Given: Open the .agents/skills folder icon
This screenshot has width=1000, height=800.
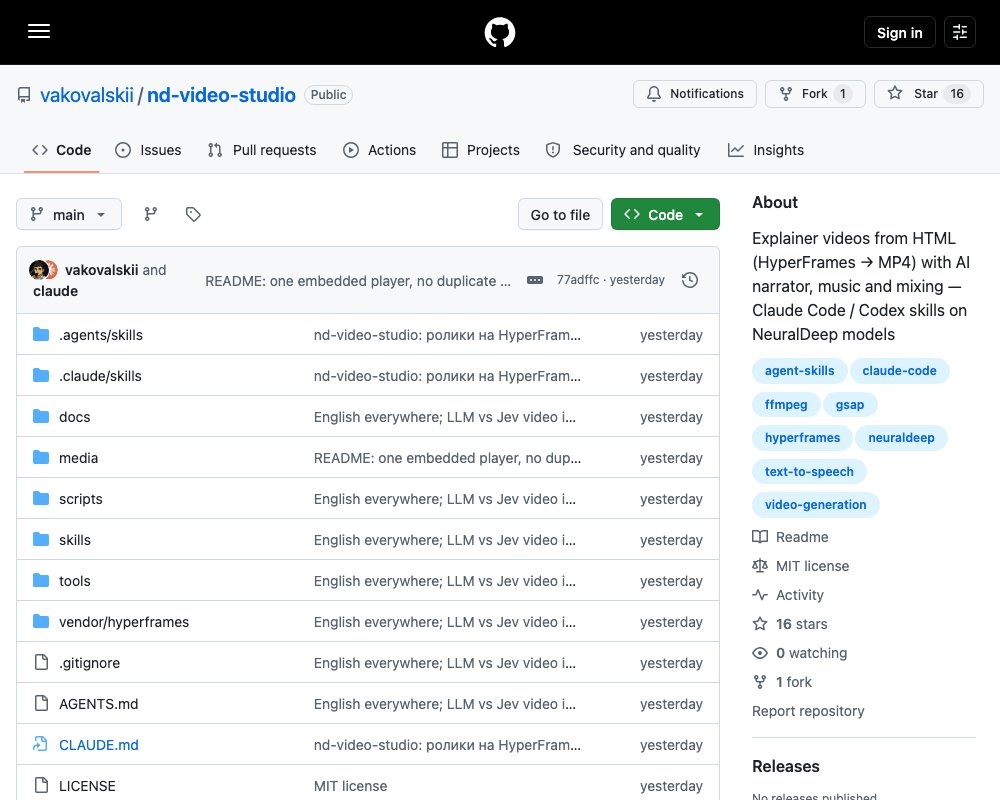Looking at the screenshot, I should [x=41, y=334].
